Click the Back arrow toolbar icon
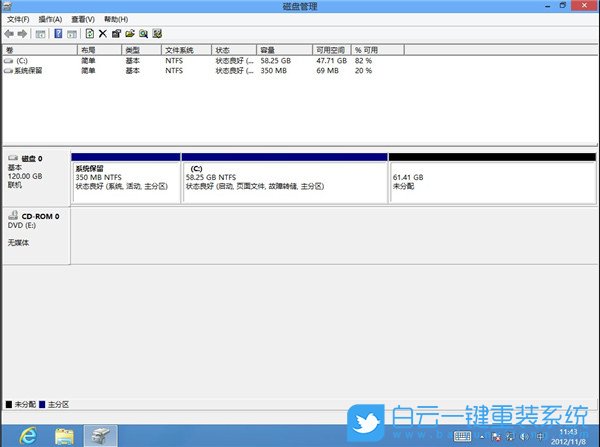 [x=9, y=33]
